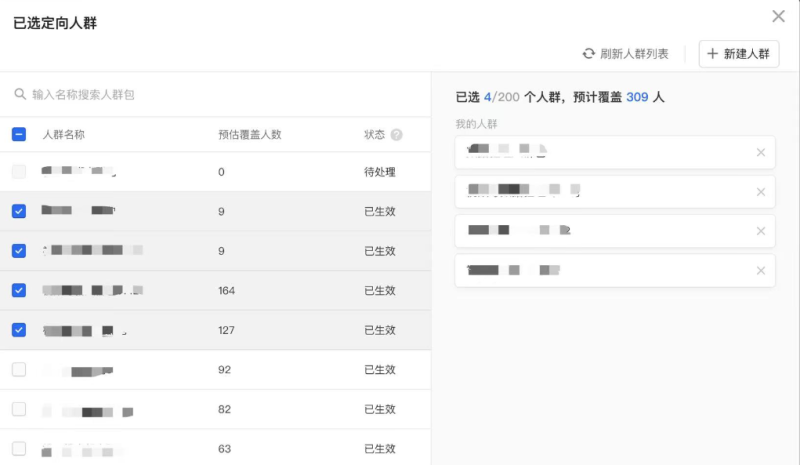Image resolution: width=800 pixels, height=465 pixels.
Task: Click the 预估覆盖人数 column header
Action: point(249,134)
